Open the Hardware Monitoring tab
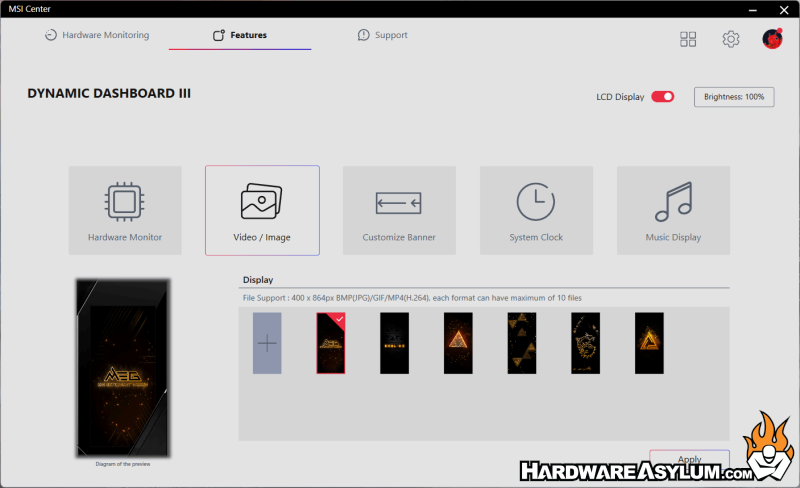Viewport: 800px width, 488px height. 97,35
